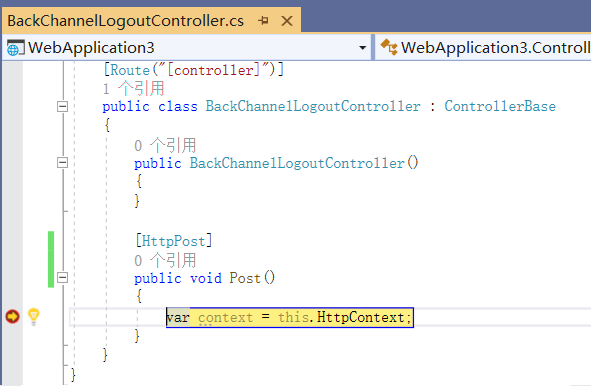Click '0 个引用' above the Post method
This screenshot has width=592, height=386.
pyautogui.click(x=165, y=261)
